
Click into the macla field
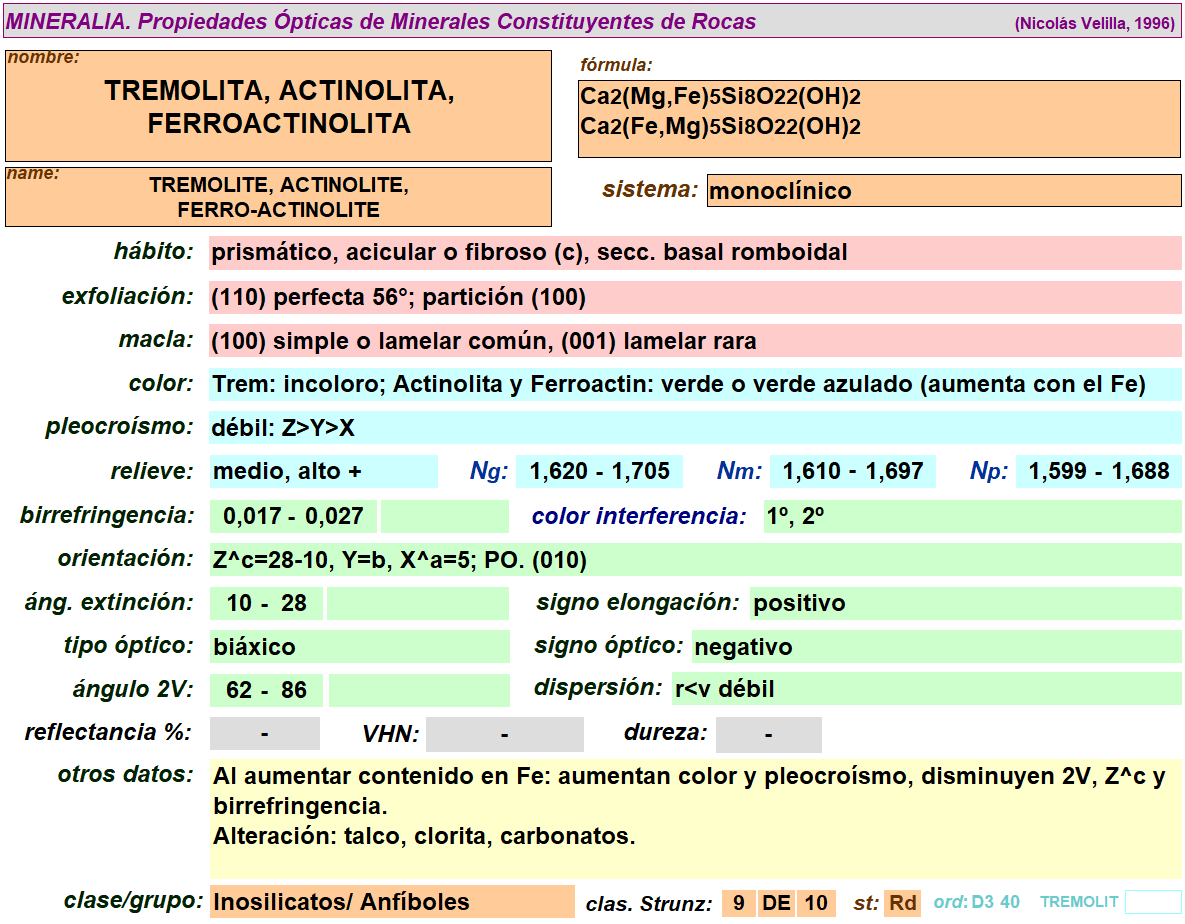pyautogui.click(x=694, y=341)
